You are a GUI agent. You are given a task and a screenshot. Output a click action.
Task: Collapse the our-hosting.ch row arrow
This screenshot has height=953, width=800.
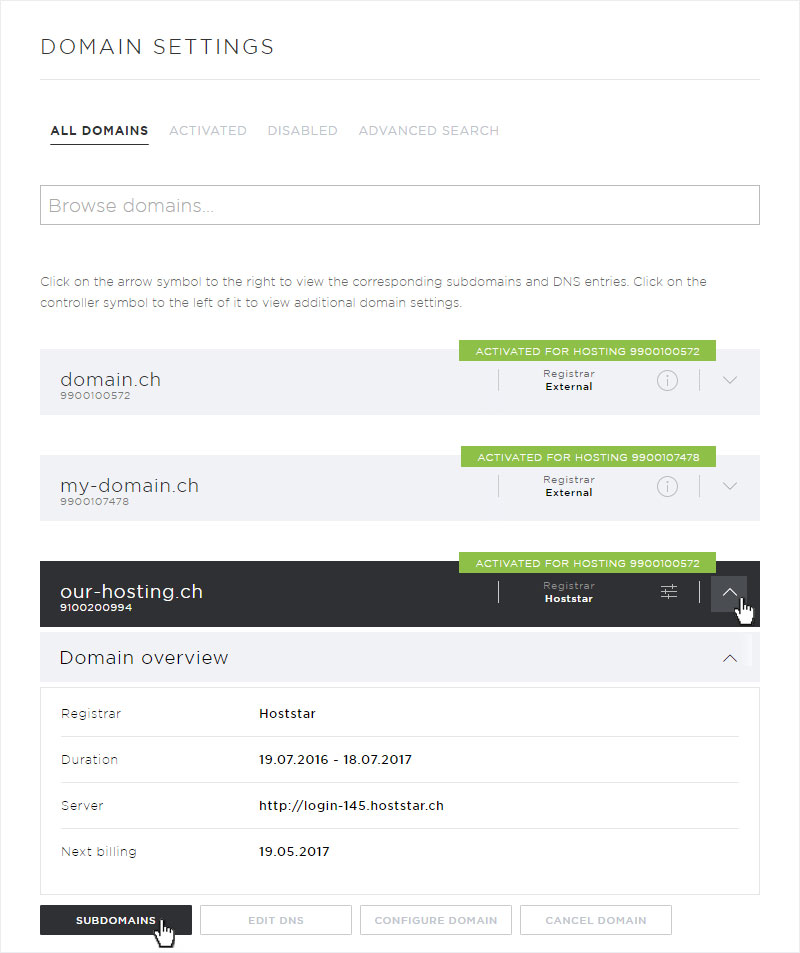(729, 593)
